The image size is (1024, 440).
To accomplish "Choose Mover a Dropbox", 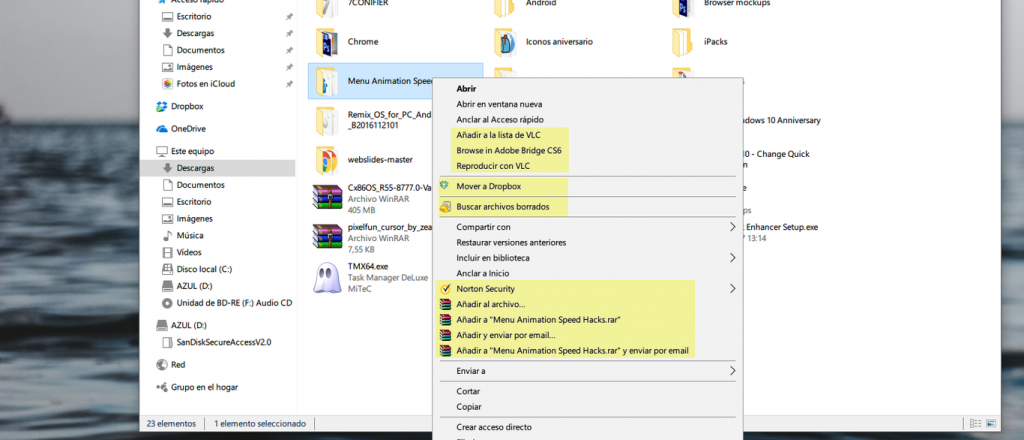I will [x=488, y=186].
